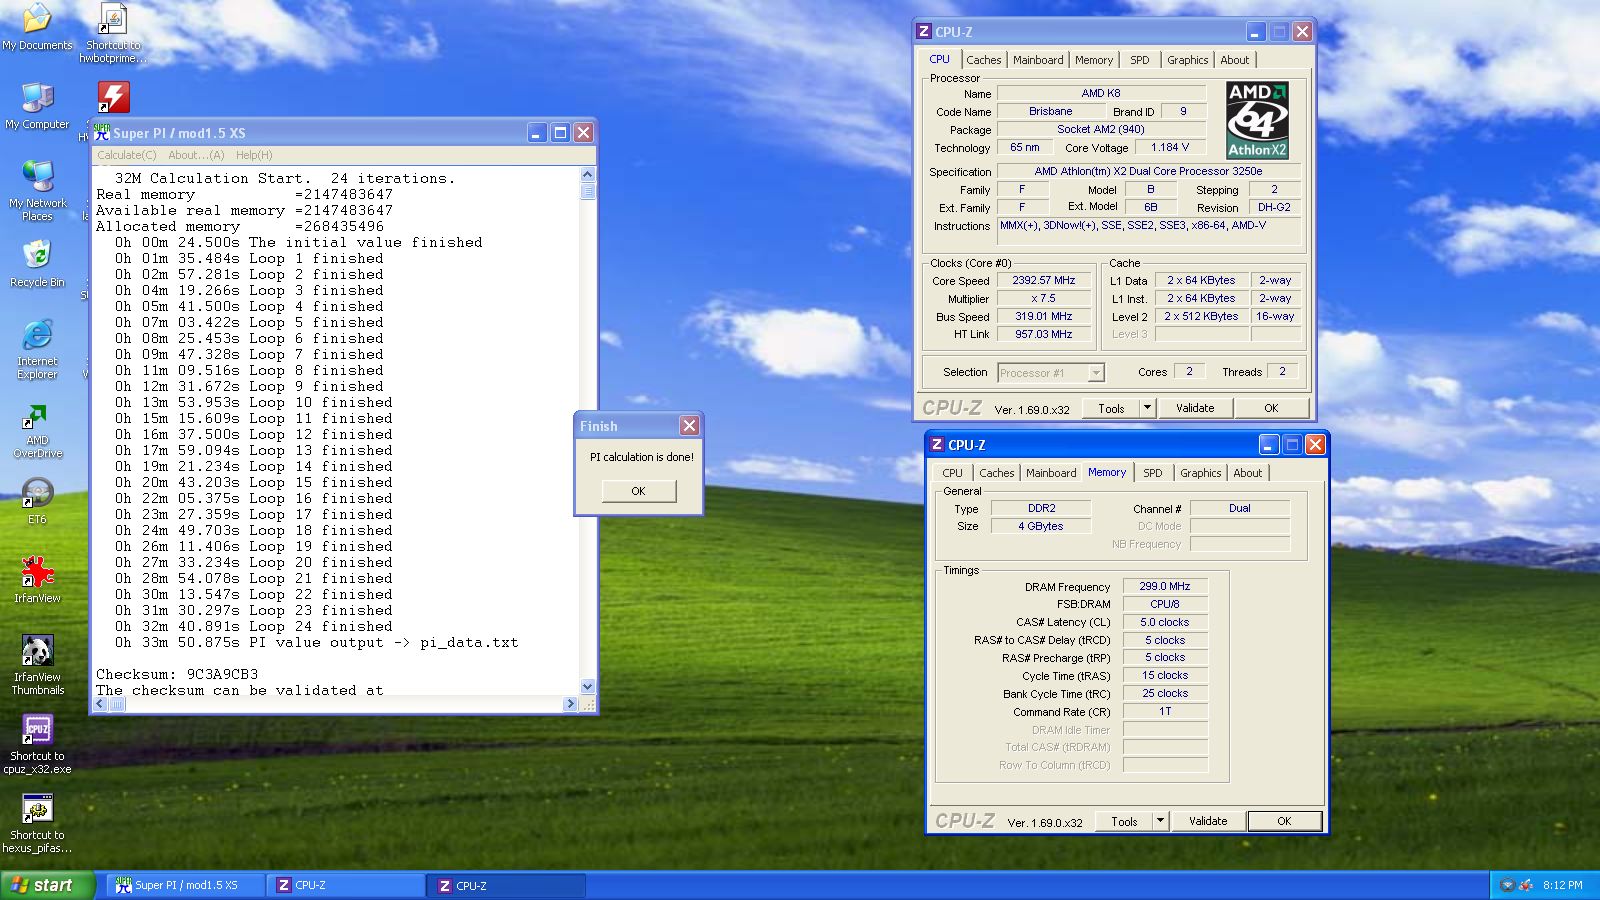Switch to Caches tab in upper CPU-Z
The image size is (1600, 900).
click(x=984, y=60)
